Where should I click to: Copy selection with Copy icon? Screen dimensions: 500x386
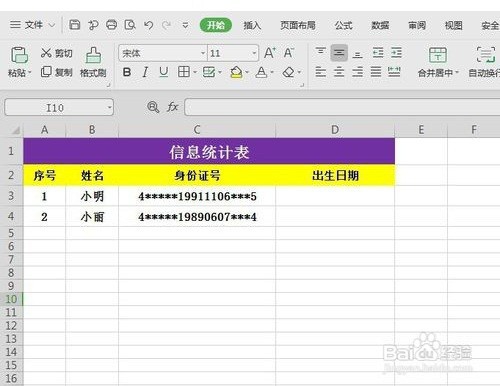[x=46, y=72]
